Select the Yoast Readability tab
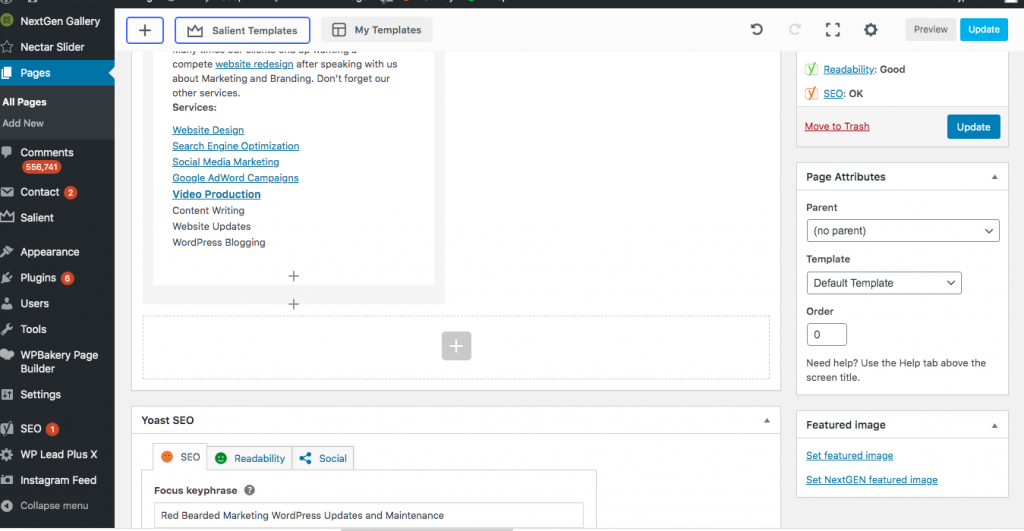 click(x=249, y=459)
